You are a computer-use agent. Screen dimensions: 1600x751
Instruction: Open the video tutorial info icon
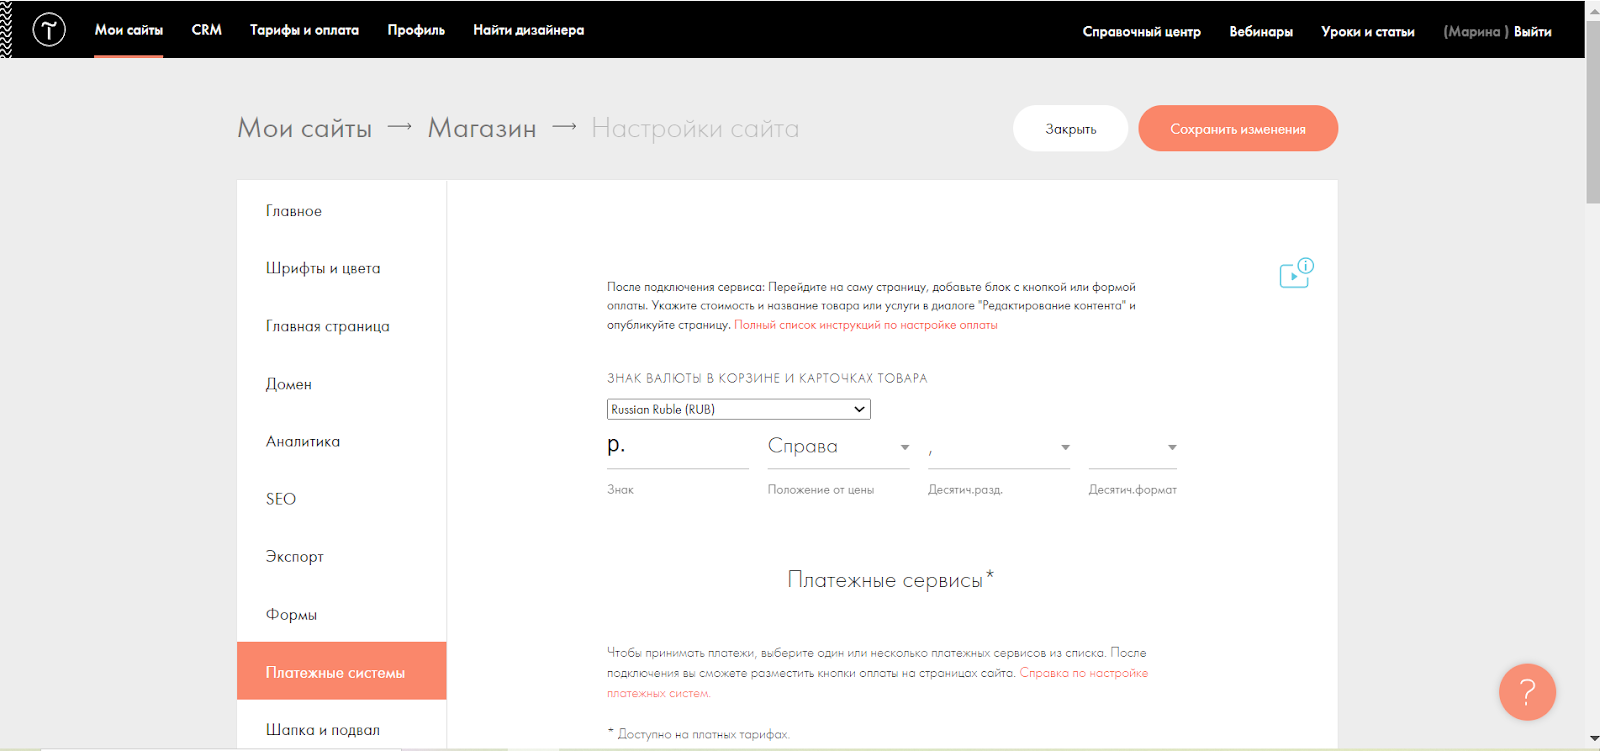[x=1296, y=273]
